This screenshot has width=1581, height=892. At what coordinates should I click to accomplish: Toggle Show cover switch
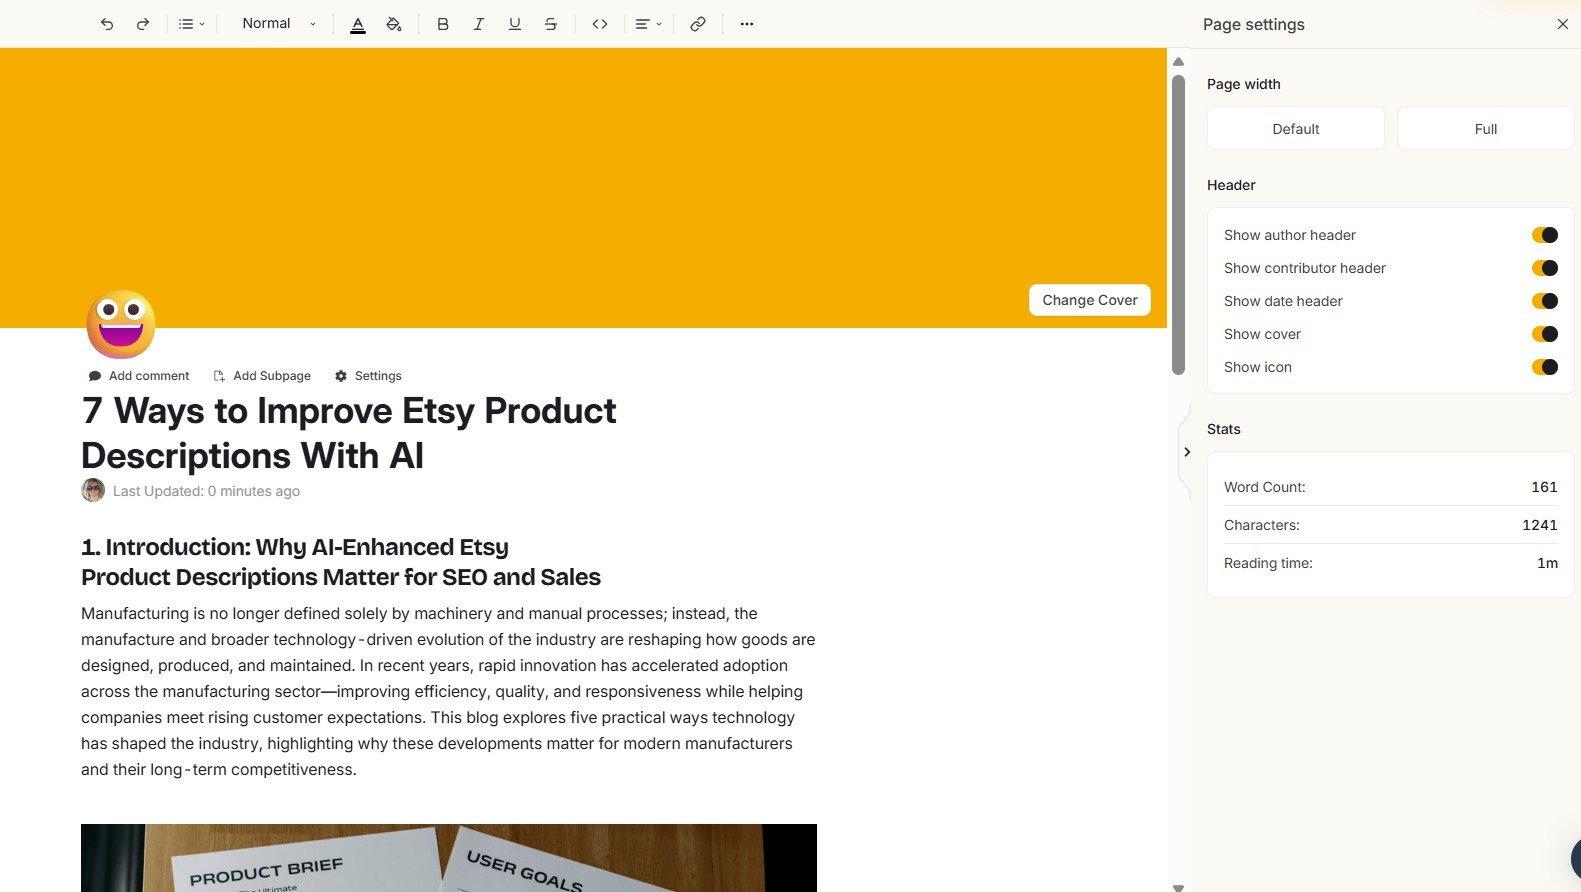(1545, 334)
